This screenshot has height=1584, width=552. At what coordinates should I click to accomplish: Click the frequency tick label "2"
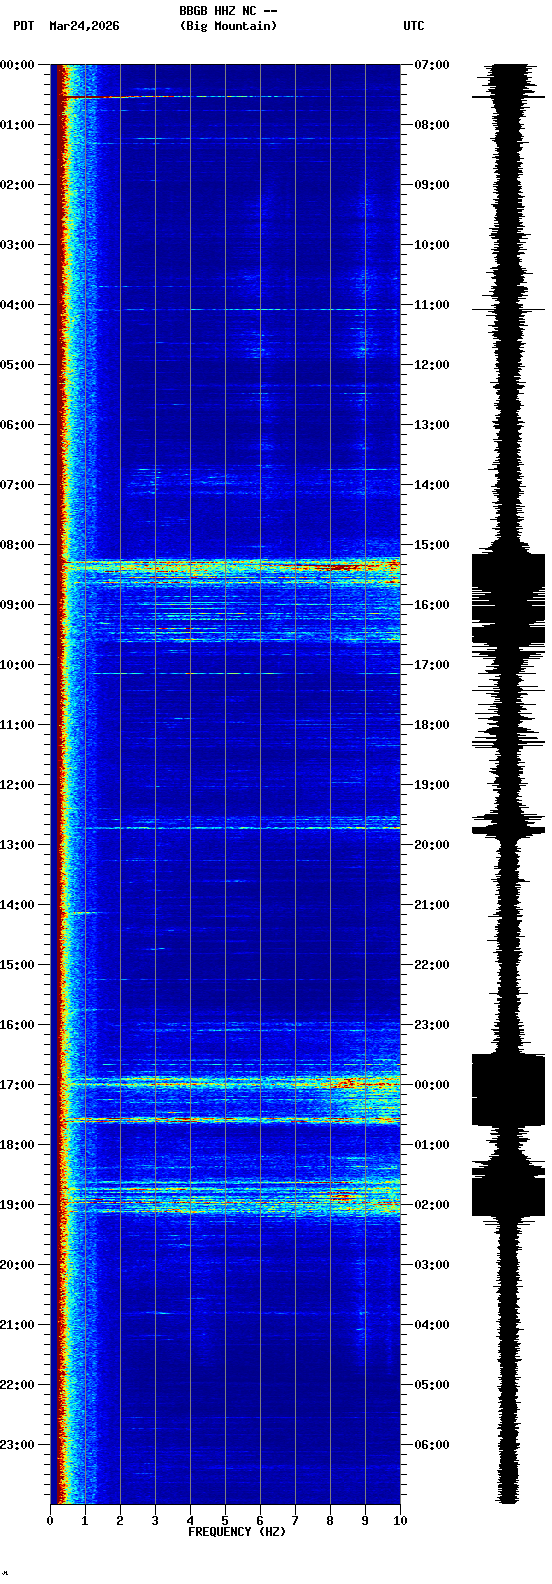(x=120, y=1521)
